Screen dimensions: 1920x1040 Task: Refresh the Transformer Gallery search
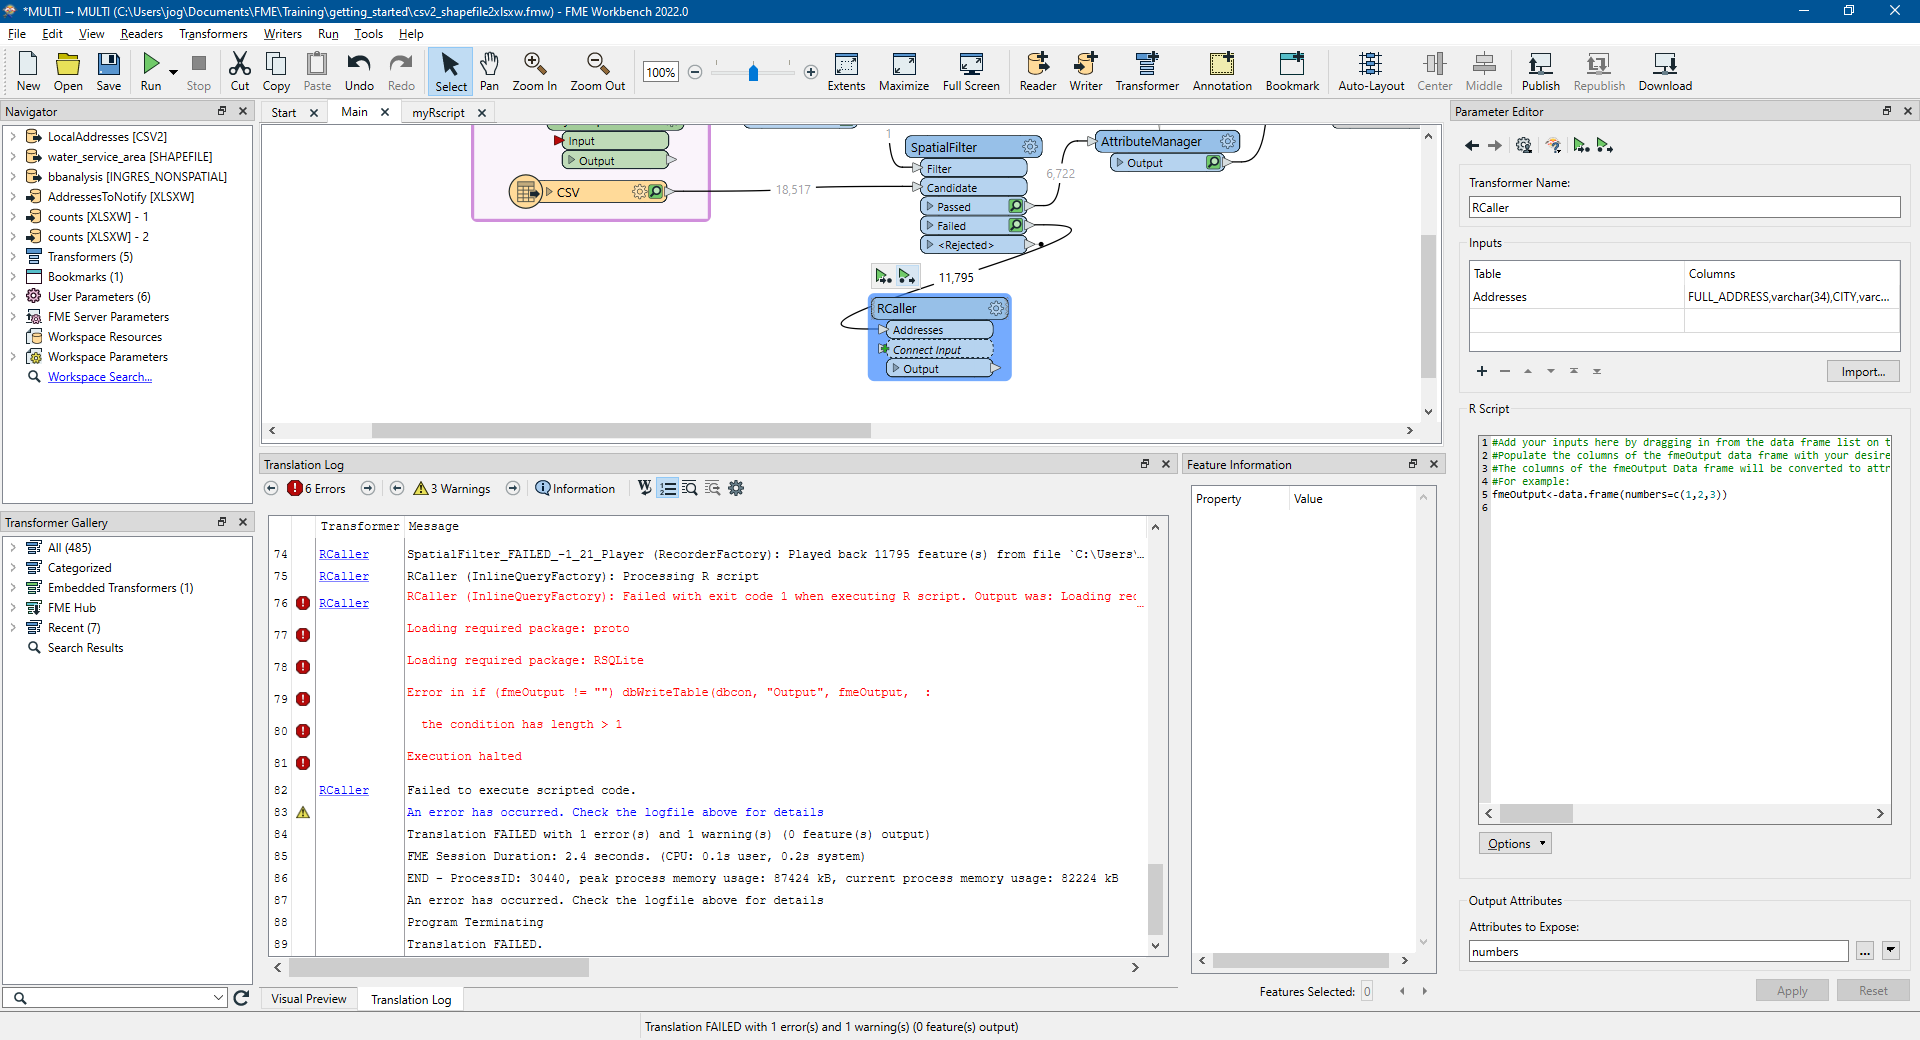pyautogui.click(x=241, y=997)
